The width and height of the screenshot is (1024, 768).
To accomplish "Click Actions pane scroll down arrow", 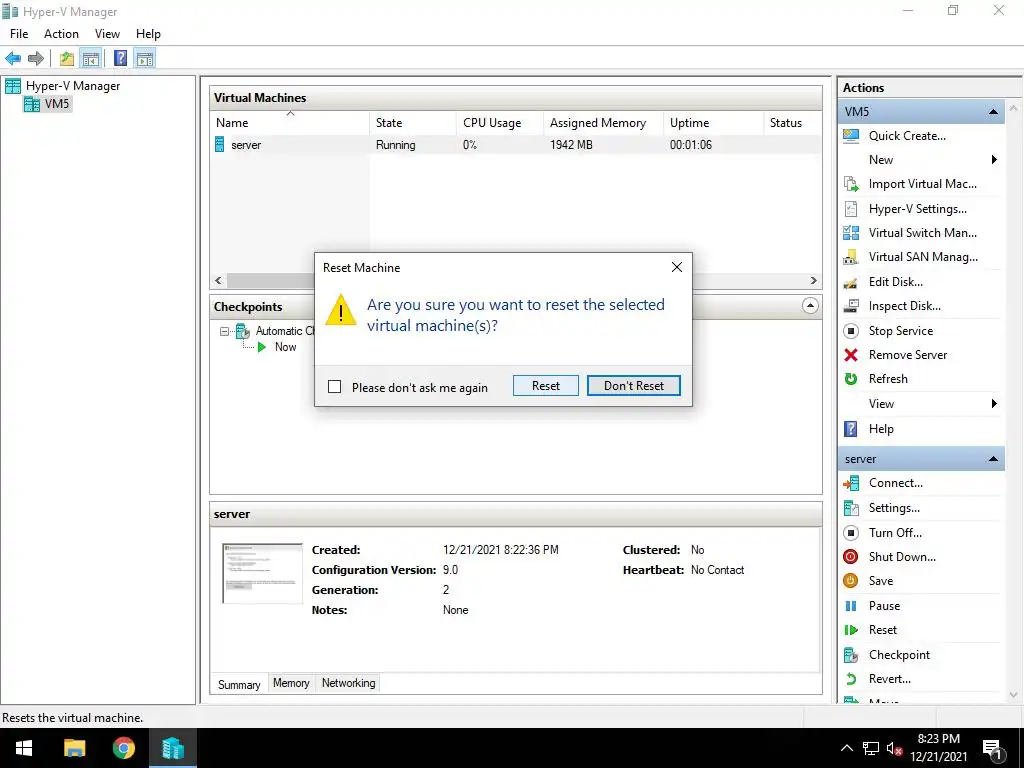I will (1014, 696).
